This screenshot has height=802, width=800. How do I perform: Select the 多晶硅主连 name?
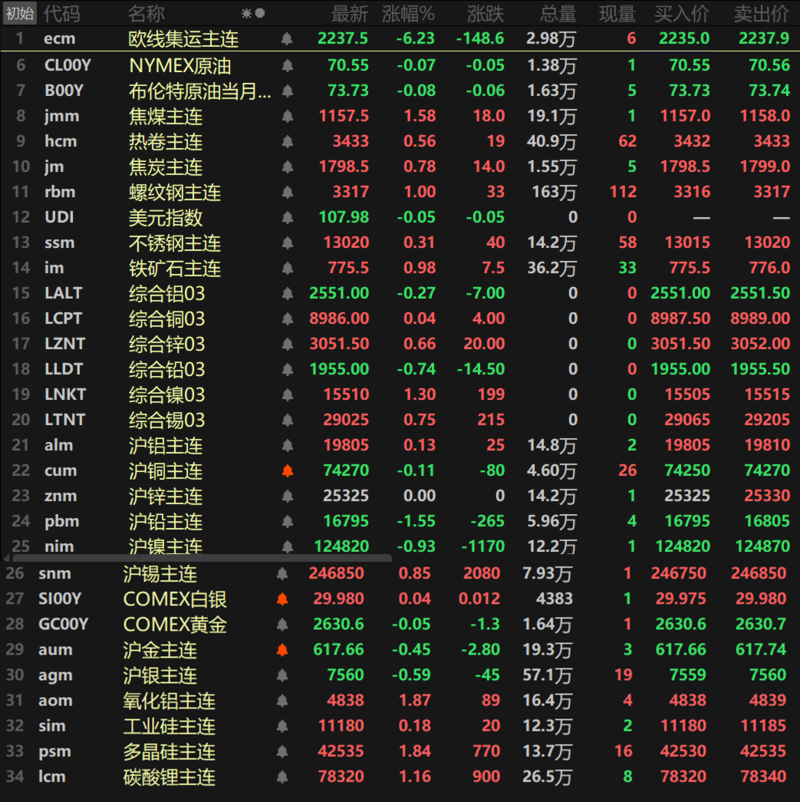point(169,752)
